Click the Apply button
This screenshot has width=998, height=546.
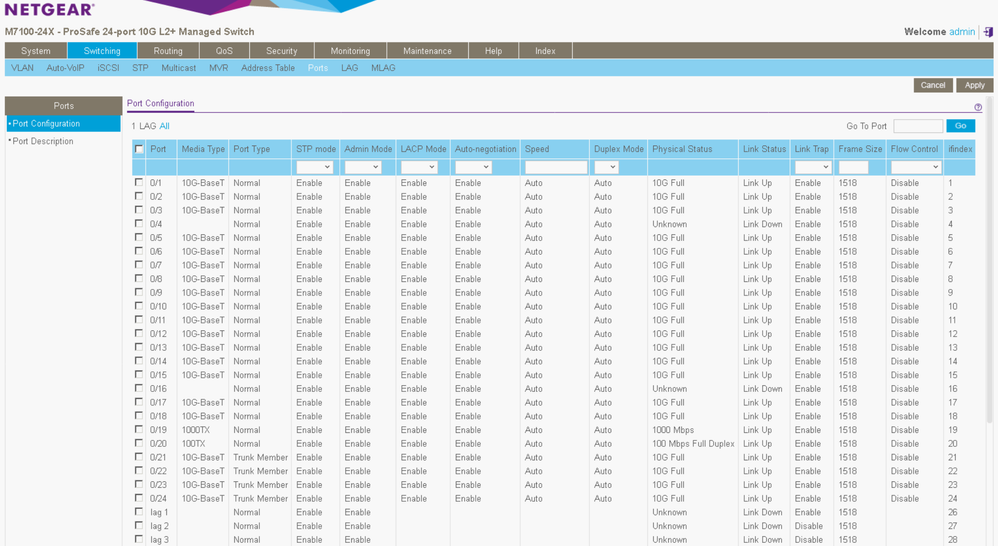[974, 85]
